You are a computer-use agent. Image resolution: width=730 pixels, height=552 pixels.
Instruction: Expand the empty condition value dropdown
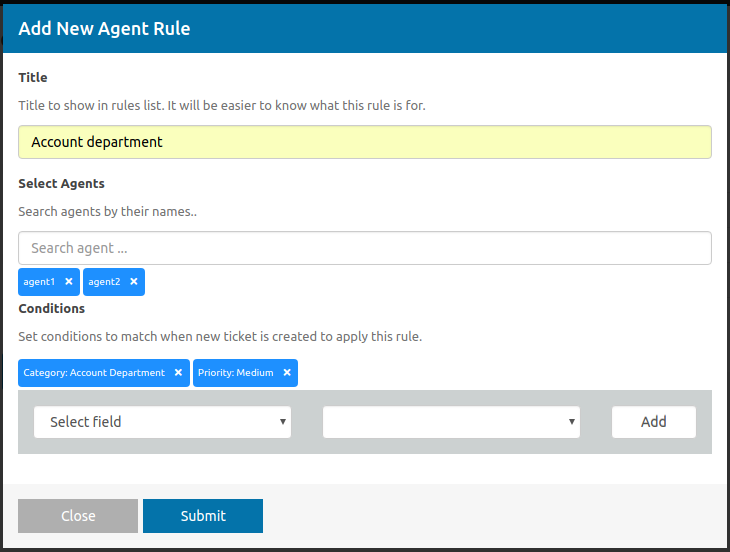[x=451, y=422]
